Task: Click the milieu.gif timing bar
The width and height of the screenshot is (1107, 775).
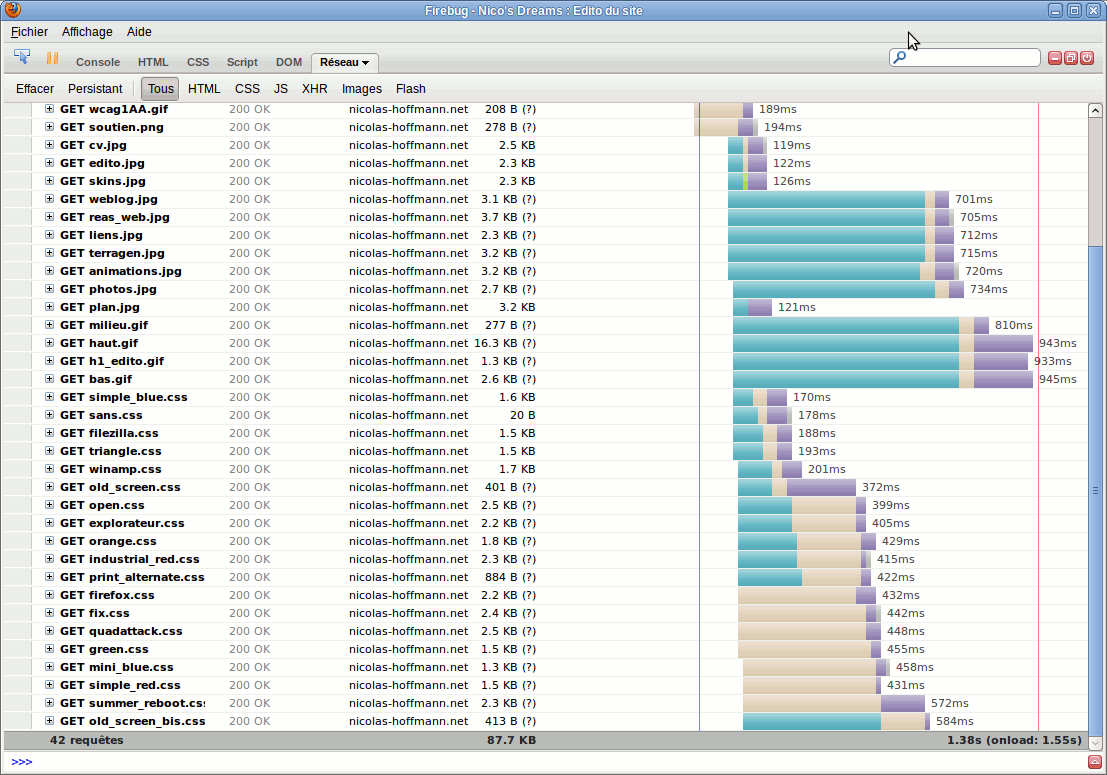Action: (861, 325)
